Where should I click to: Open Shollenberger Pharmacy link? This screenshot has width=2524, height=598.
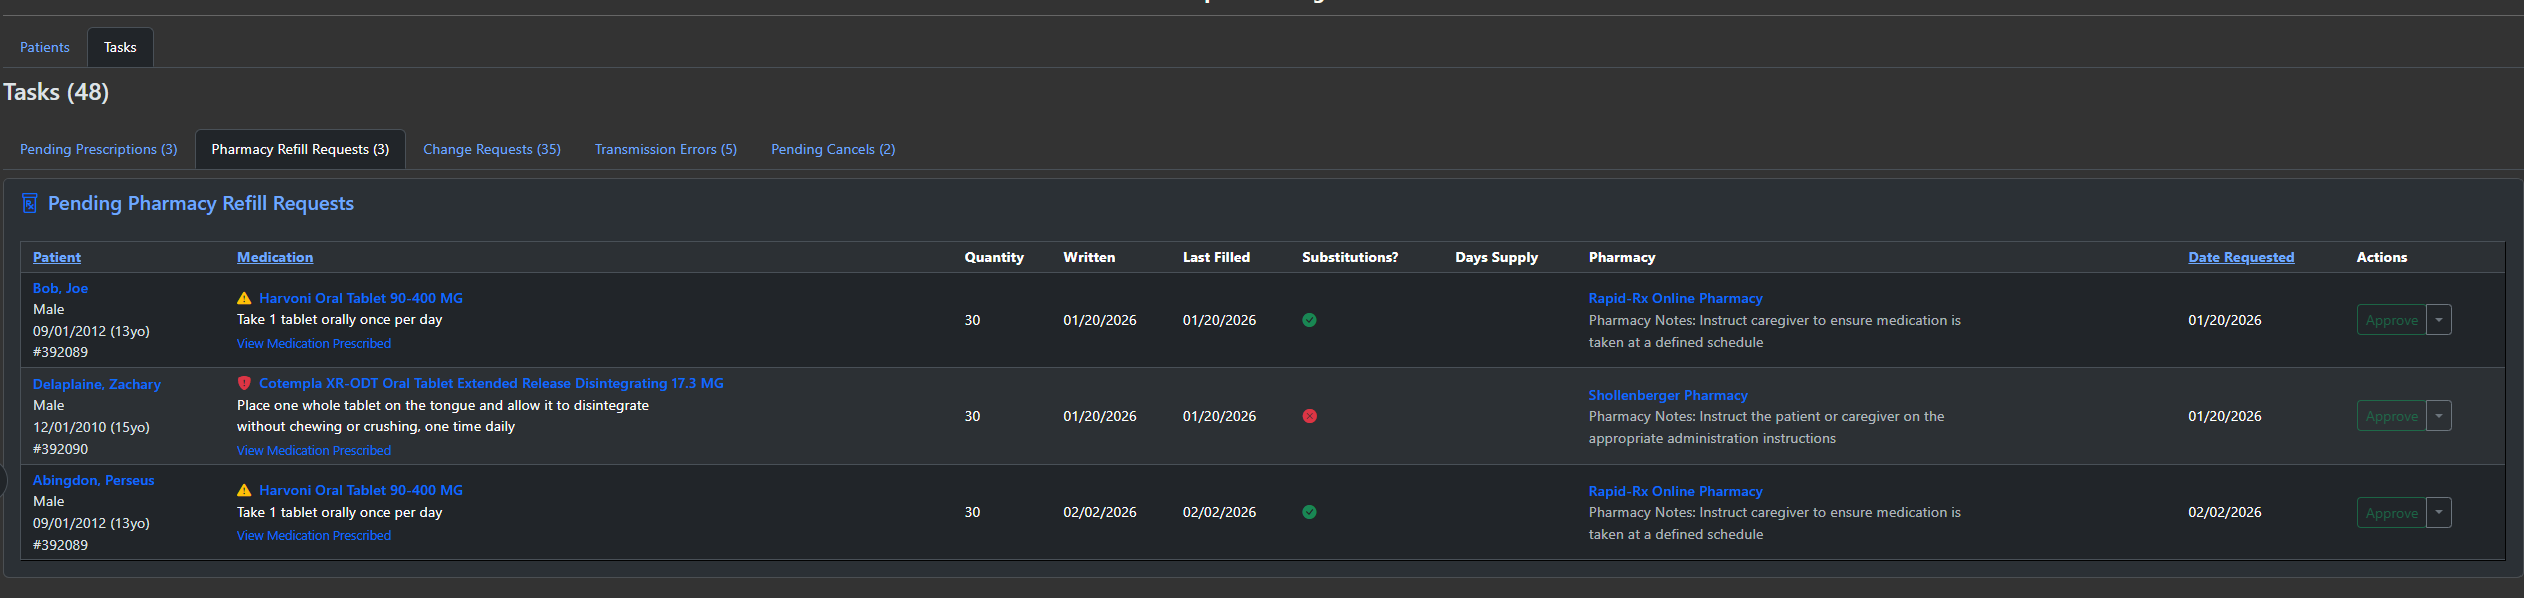(x=1667, y=395)
